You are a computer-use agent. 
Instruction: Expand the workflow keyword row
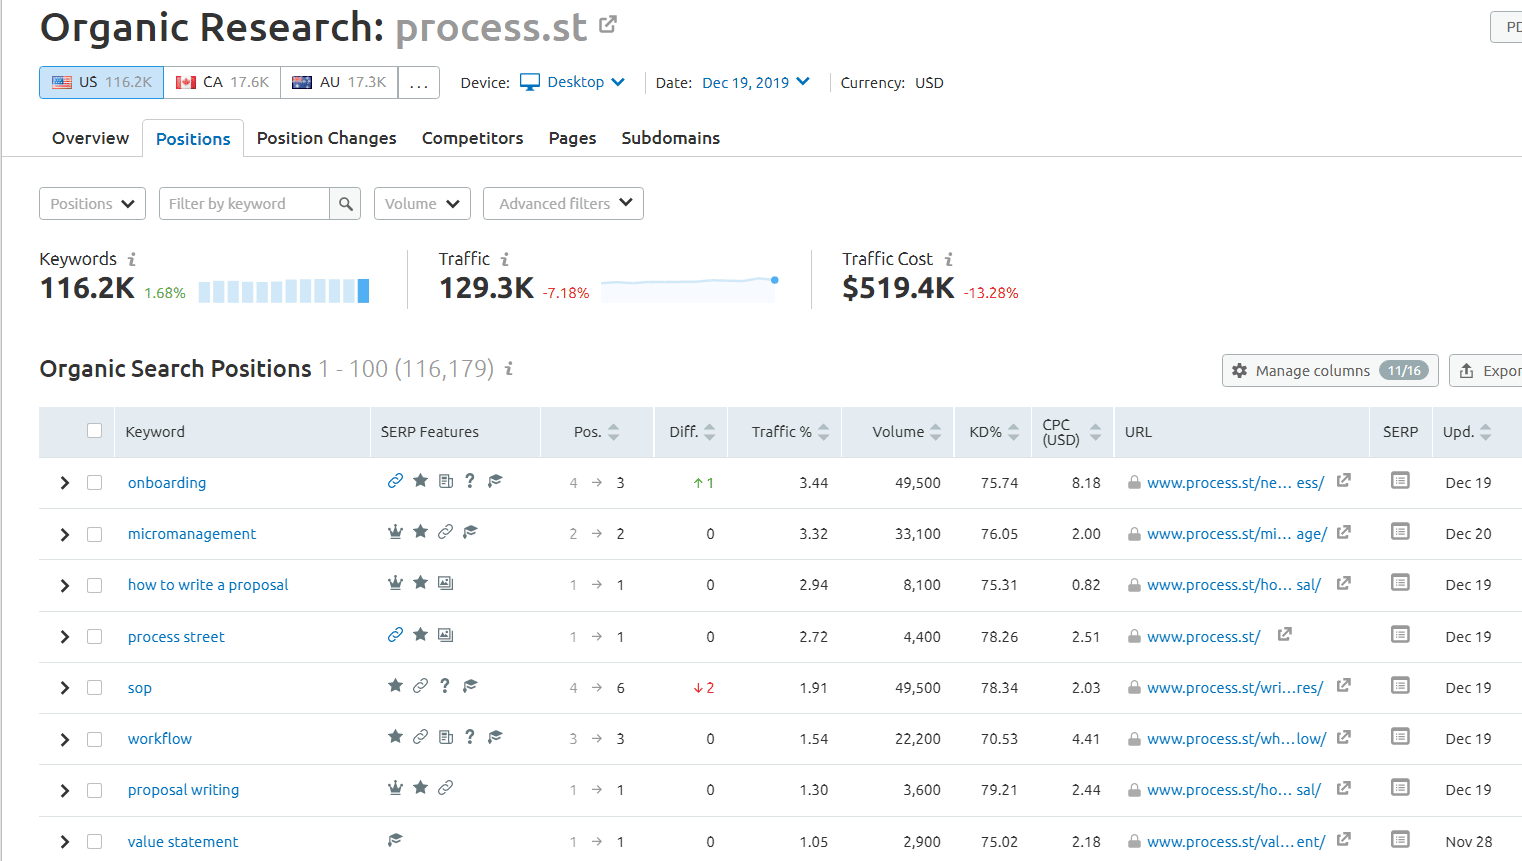pos(64,739)
